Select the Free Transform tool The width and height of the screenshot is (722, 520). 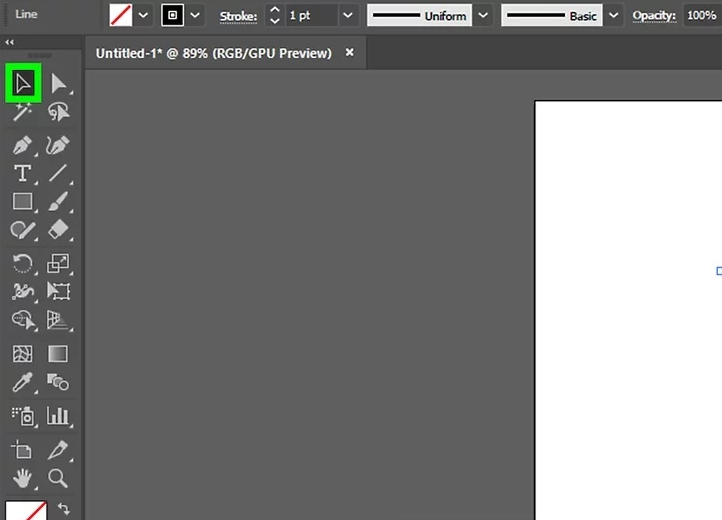[58, 292]
